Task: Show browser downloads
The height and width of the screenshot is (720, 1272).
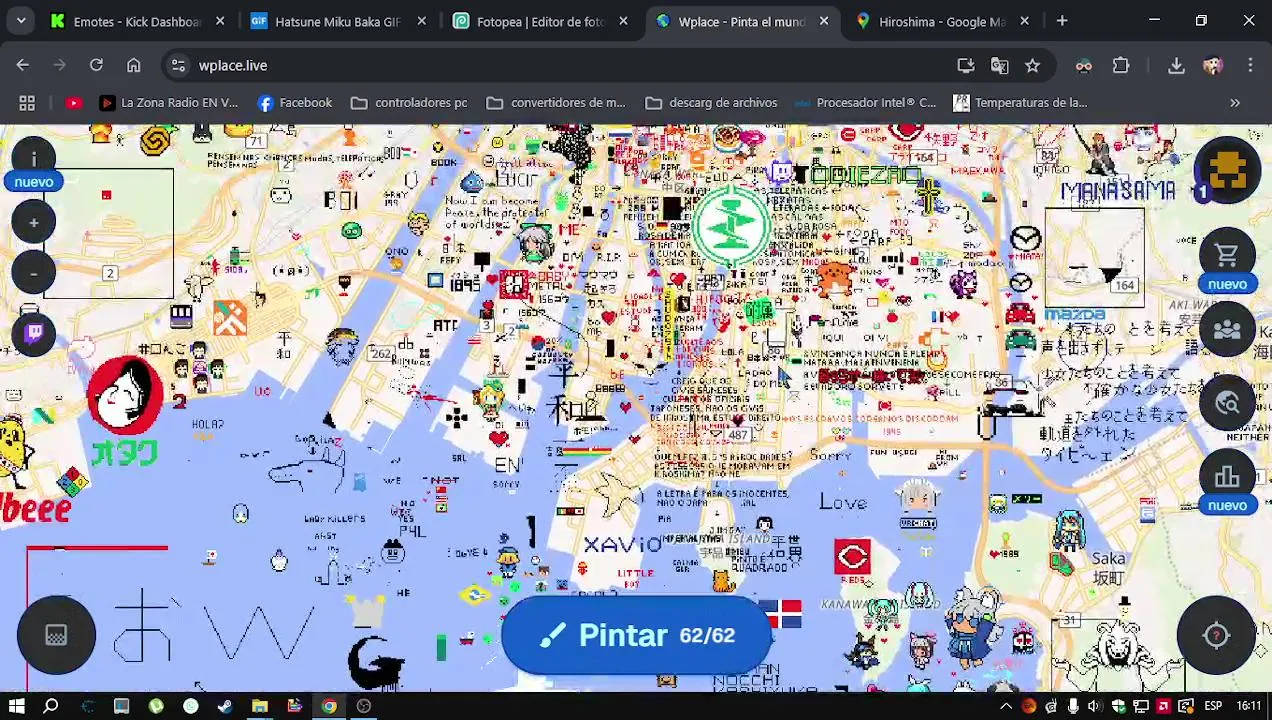Action: (1176, 65)
